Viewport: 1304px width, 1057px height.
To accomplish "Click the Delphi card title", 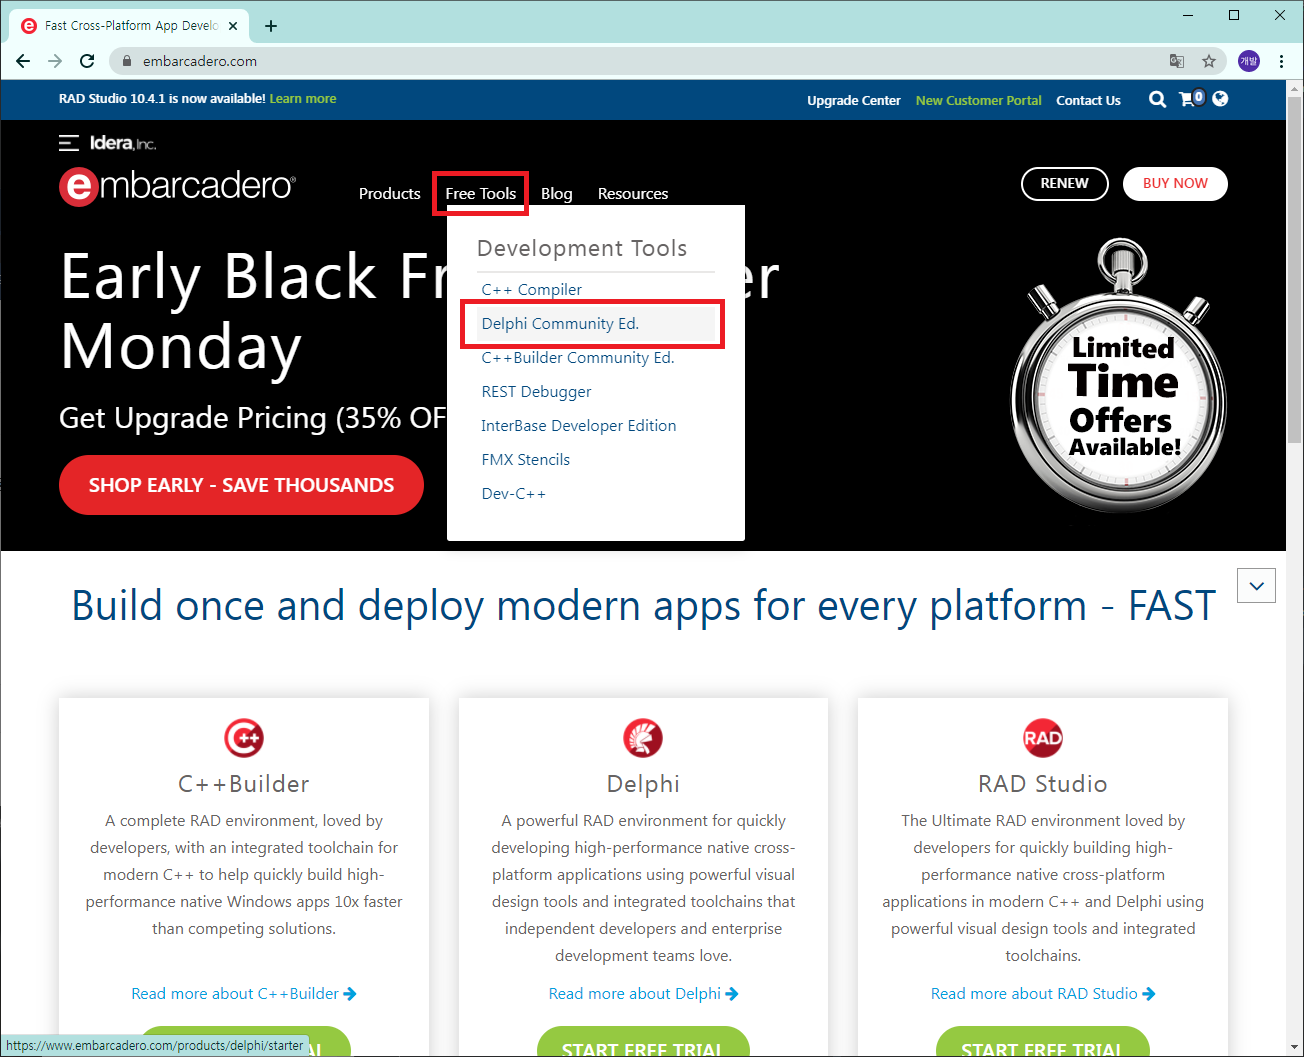I will pyautogui.click(x=643, y=784).
